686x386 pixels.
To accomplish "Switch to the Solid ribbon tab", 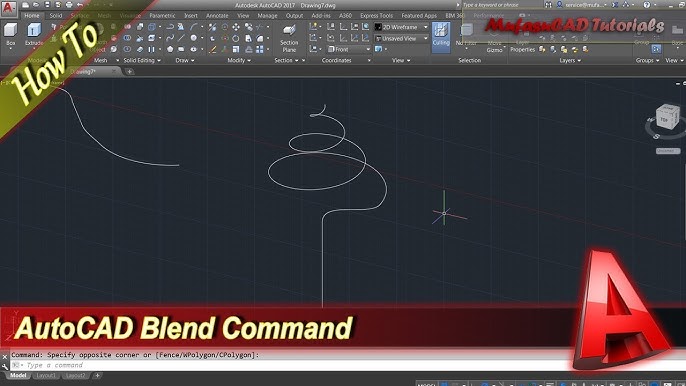I will [56, 15].
